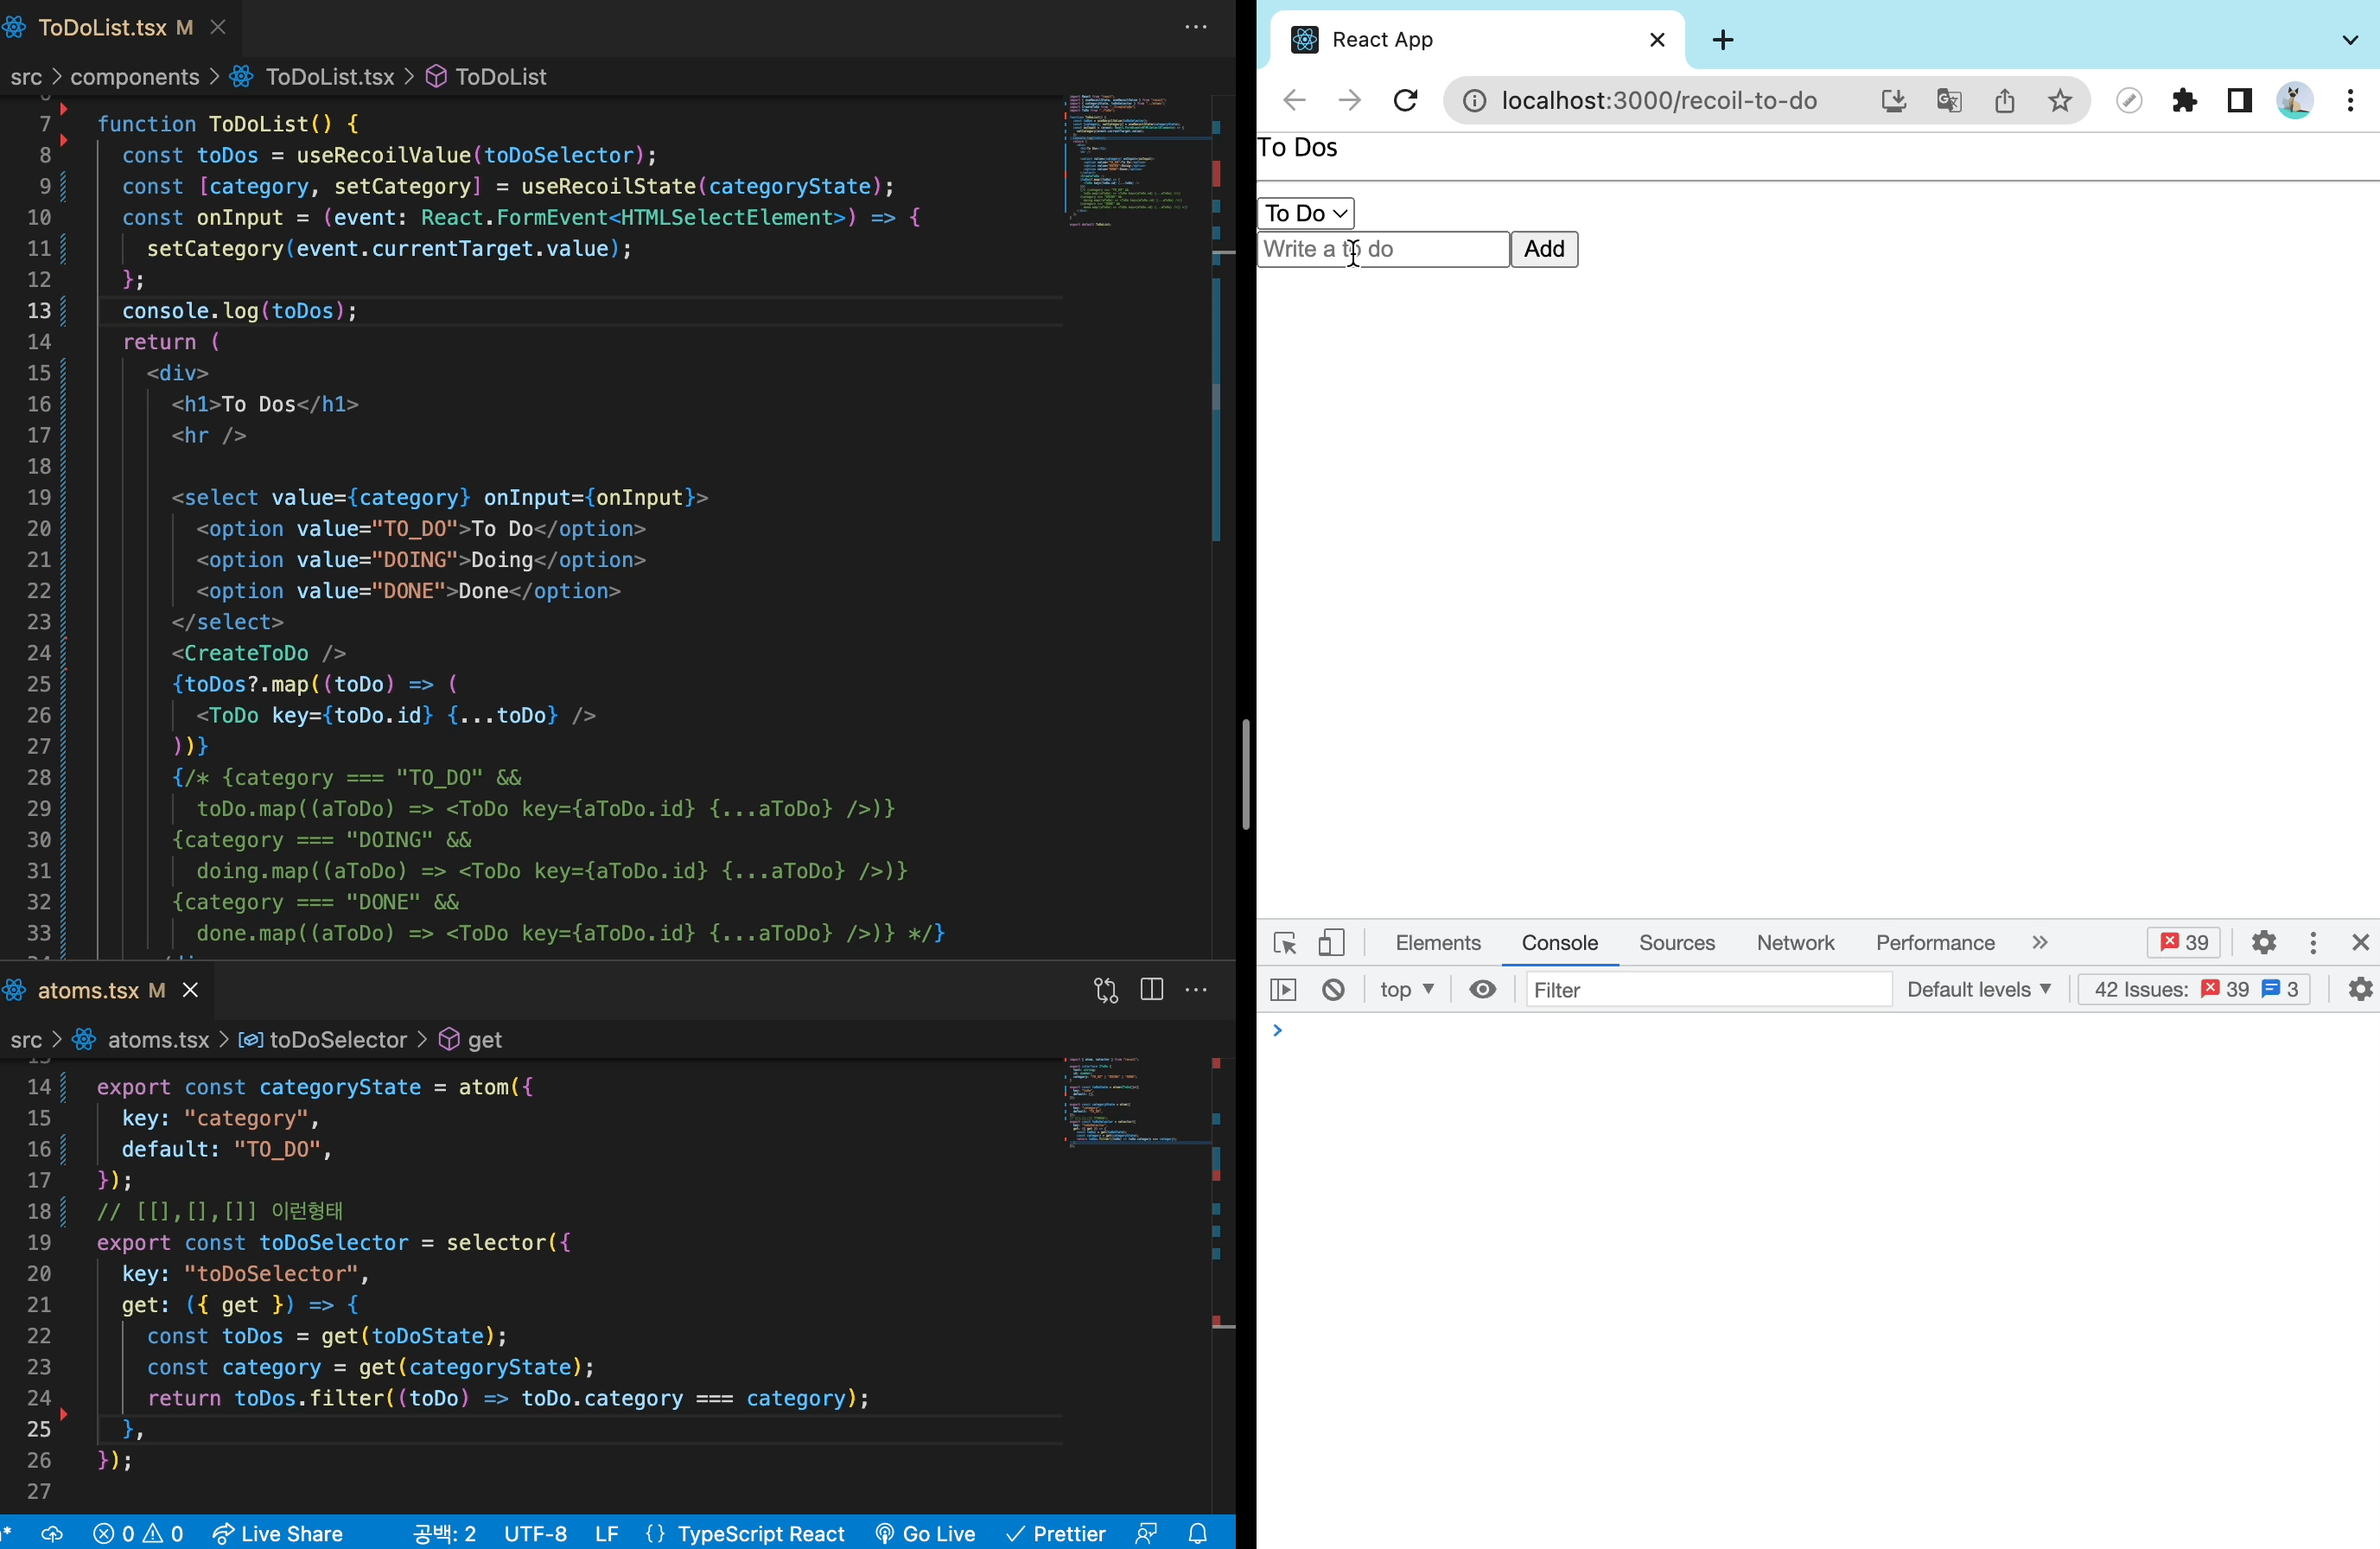The height and width of the screenshot is (1549, 2380).
Task: Click the Add button
Action: coord(1543,249)
